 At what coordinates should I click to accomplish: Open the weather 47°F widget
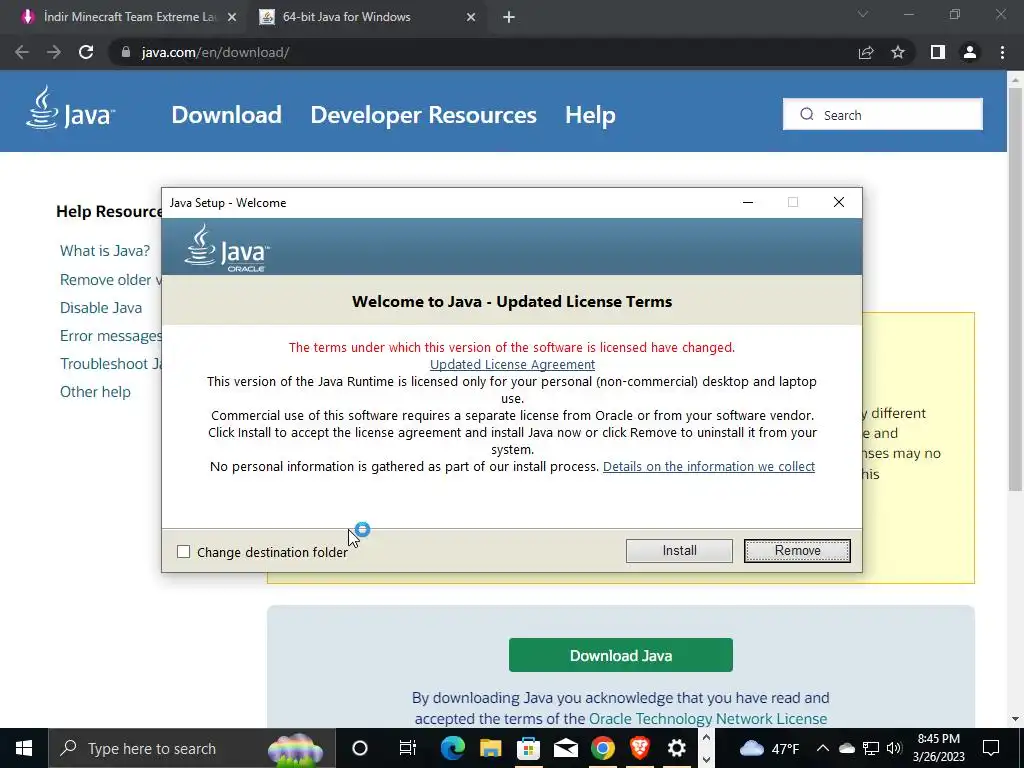[x=770, y=748]
